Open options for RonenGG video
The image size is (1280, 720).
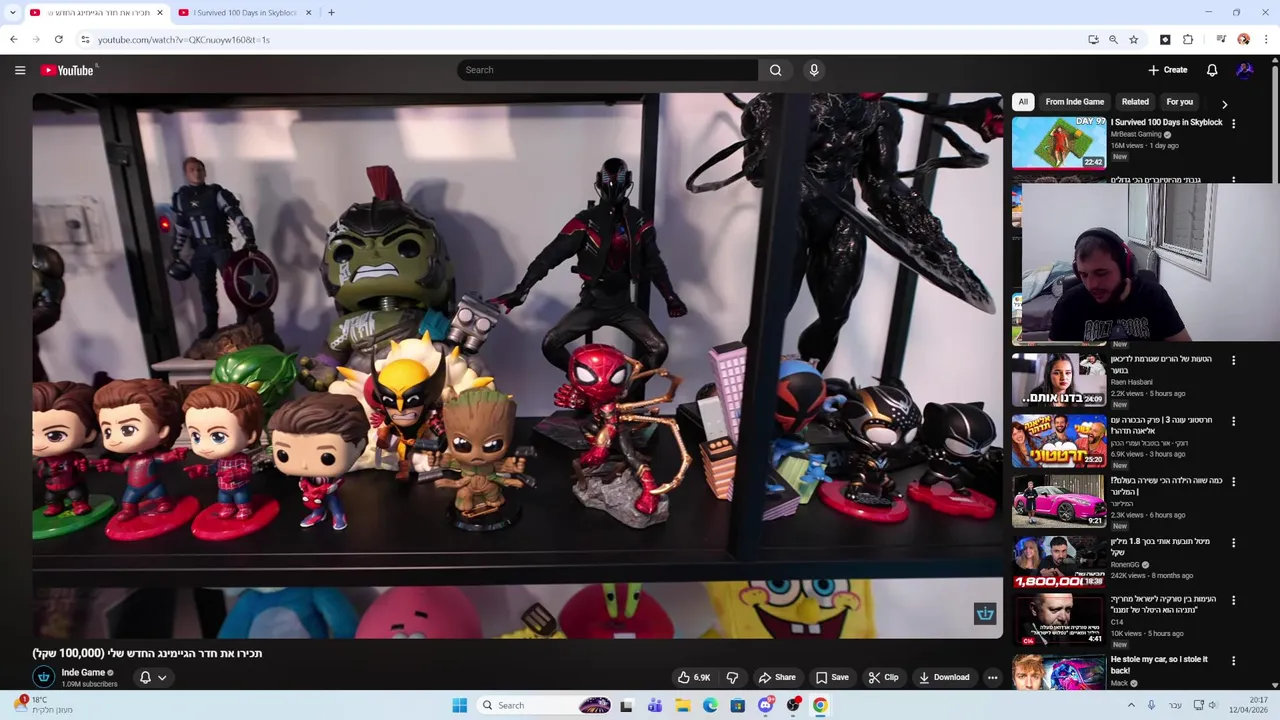tap(1233, 543)
